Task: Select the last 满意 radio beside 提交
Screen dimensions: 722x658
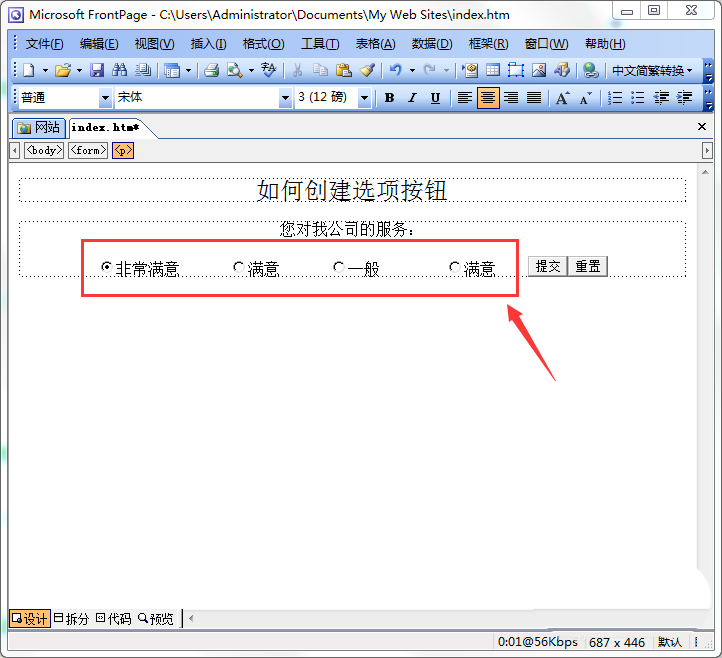Action: 454,267
